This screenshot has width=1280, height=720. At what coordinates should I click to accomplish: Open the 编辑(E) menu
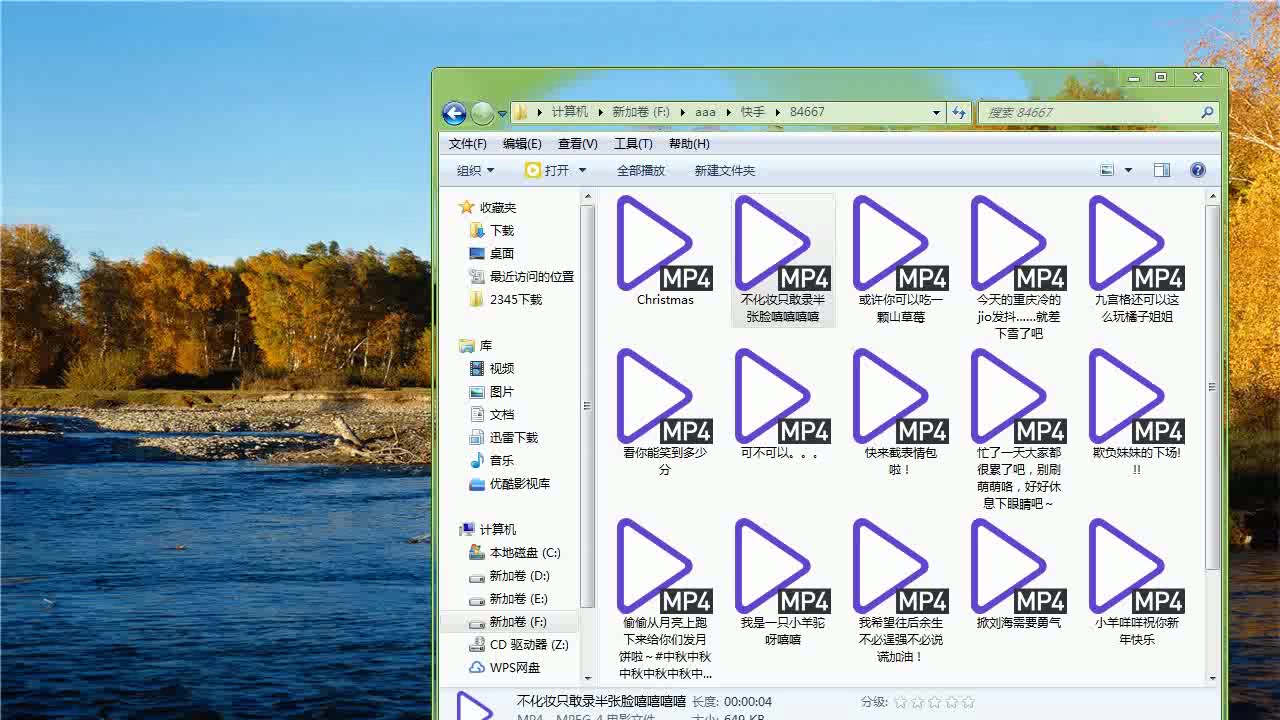coord(522,143)
